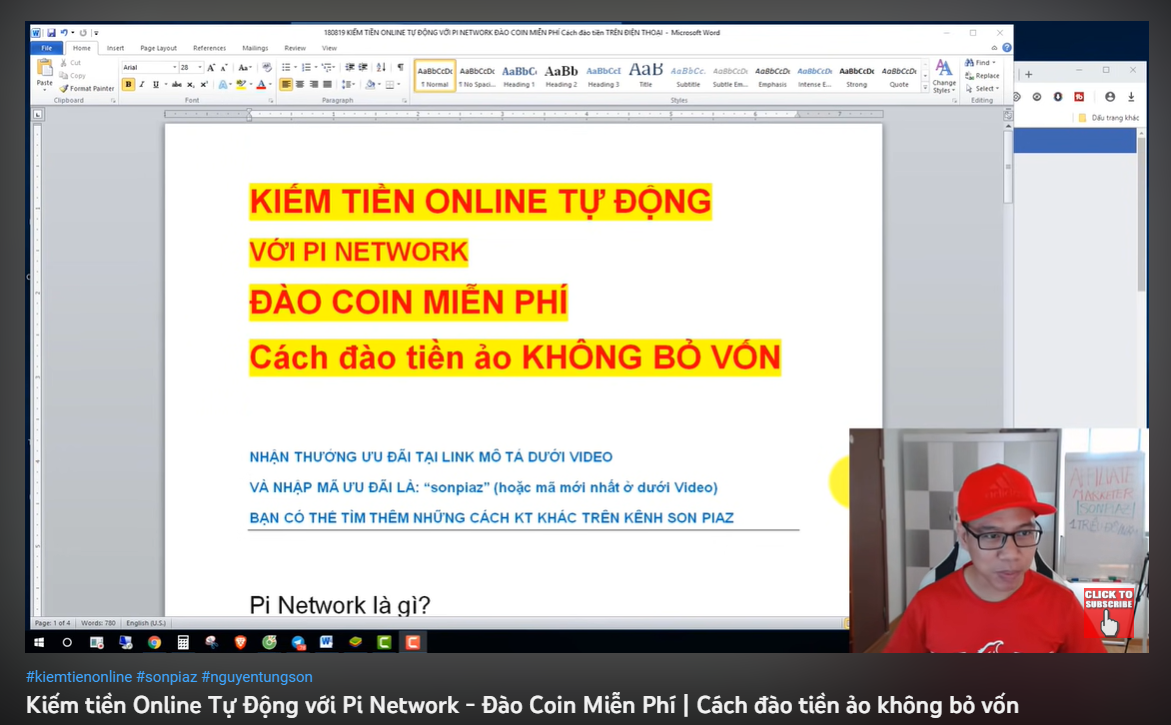Viewport: 1171px width, 725px height.
Task: Toggle Subscript formatting
Action: 190,84
